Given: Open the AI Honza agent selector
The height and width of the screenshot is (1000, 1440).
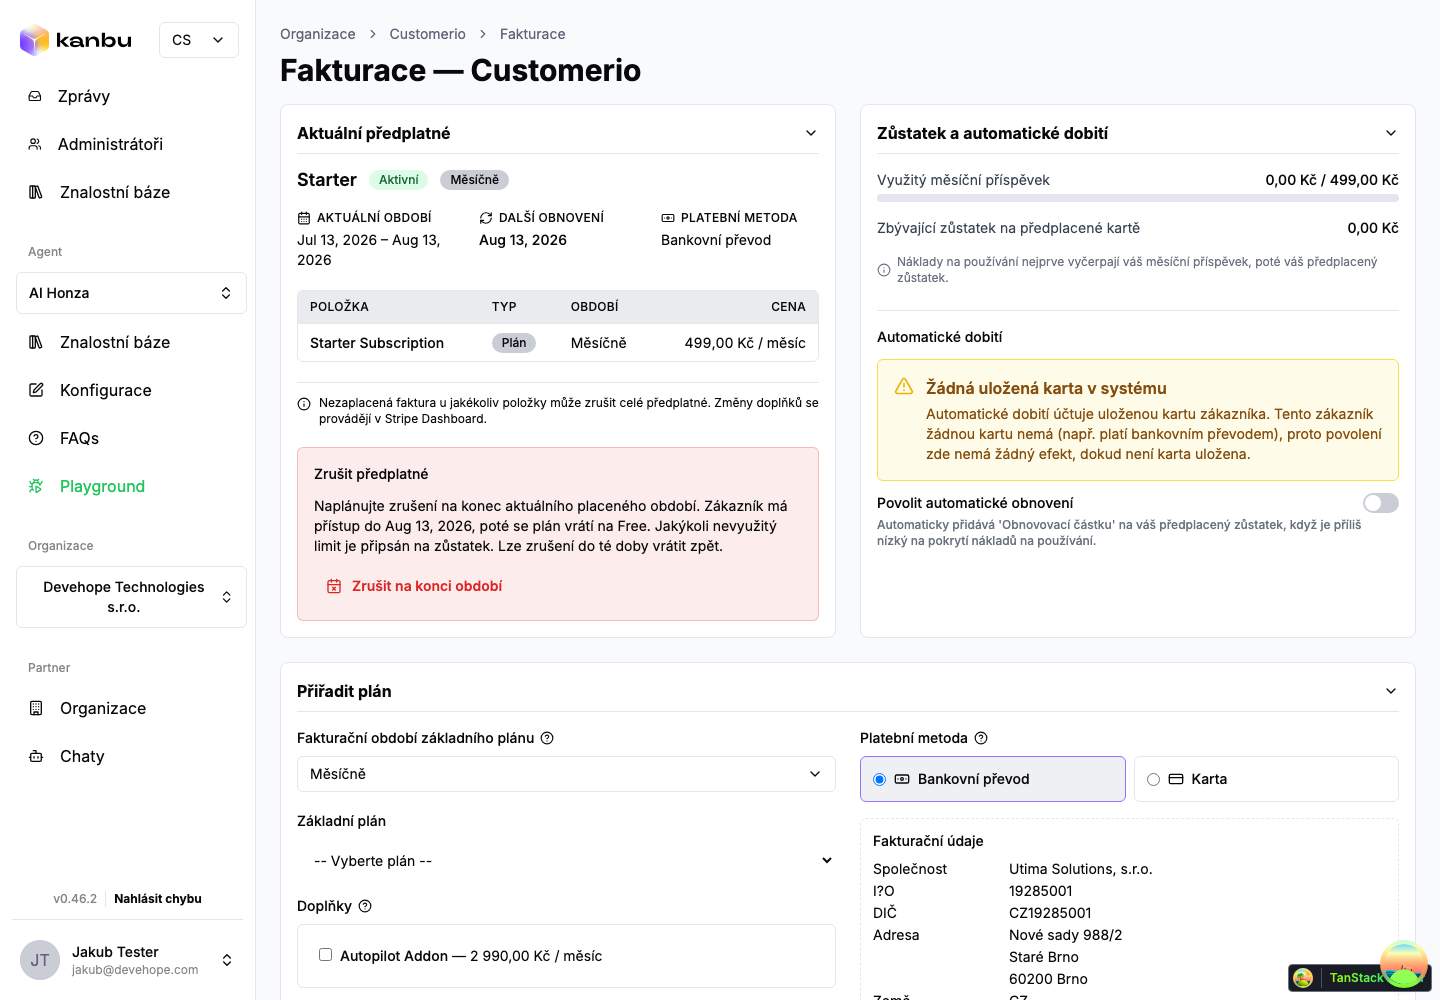Looking at the screenshot, I should point(131,293).
